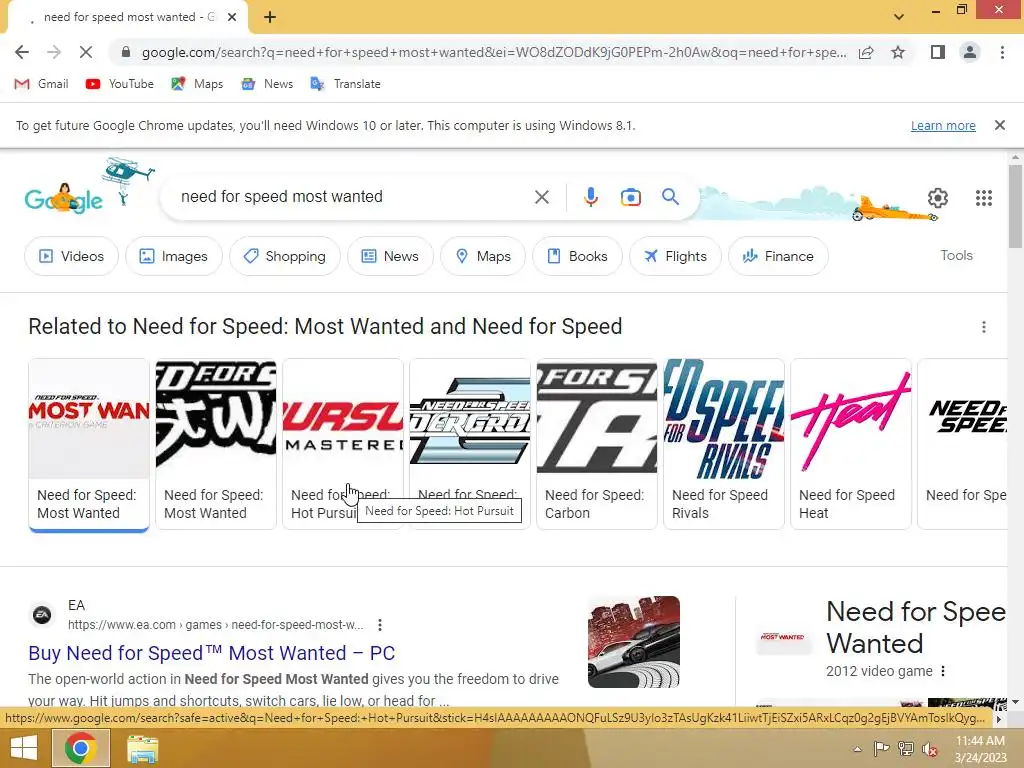Open the Need for Speed Underground card
Screen dimensions: 1024x768
point(470,444)
